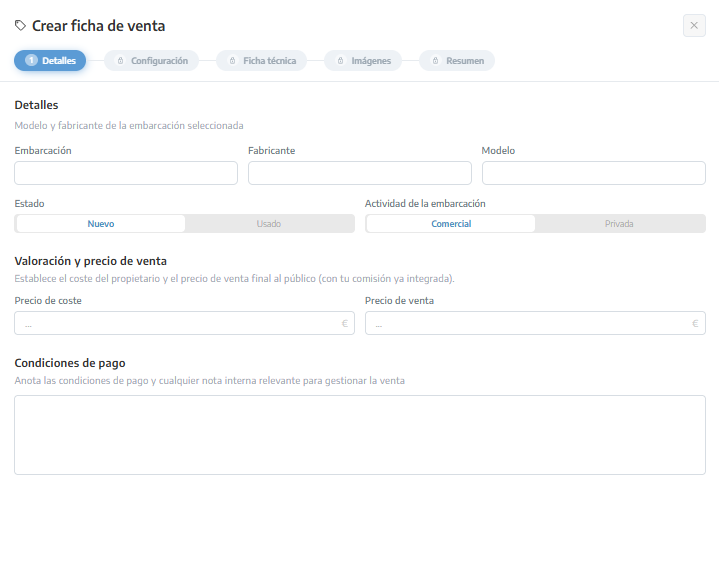Open the Embarcación selector field
Screen dimensions: 719x561
pos(126,173)
